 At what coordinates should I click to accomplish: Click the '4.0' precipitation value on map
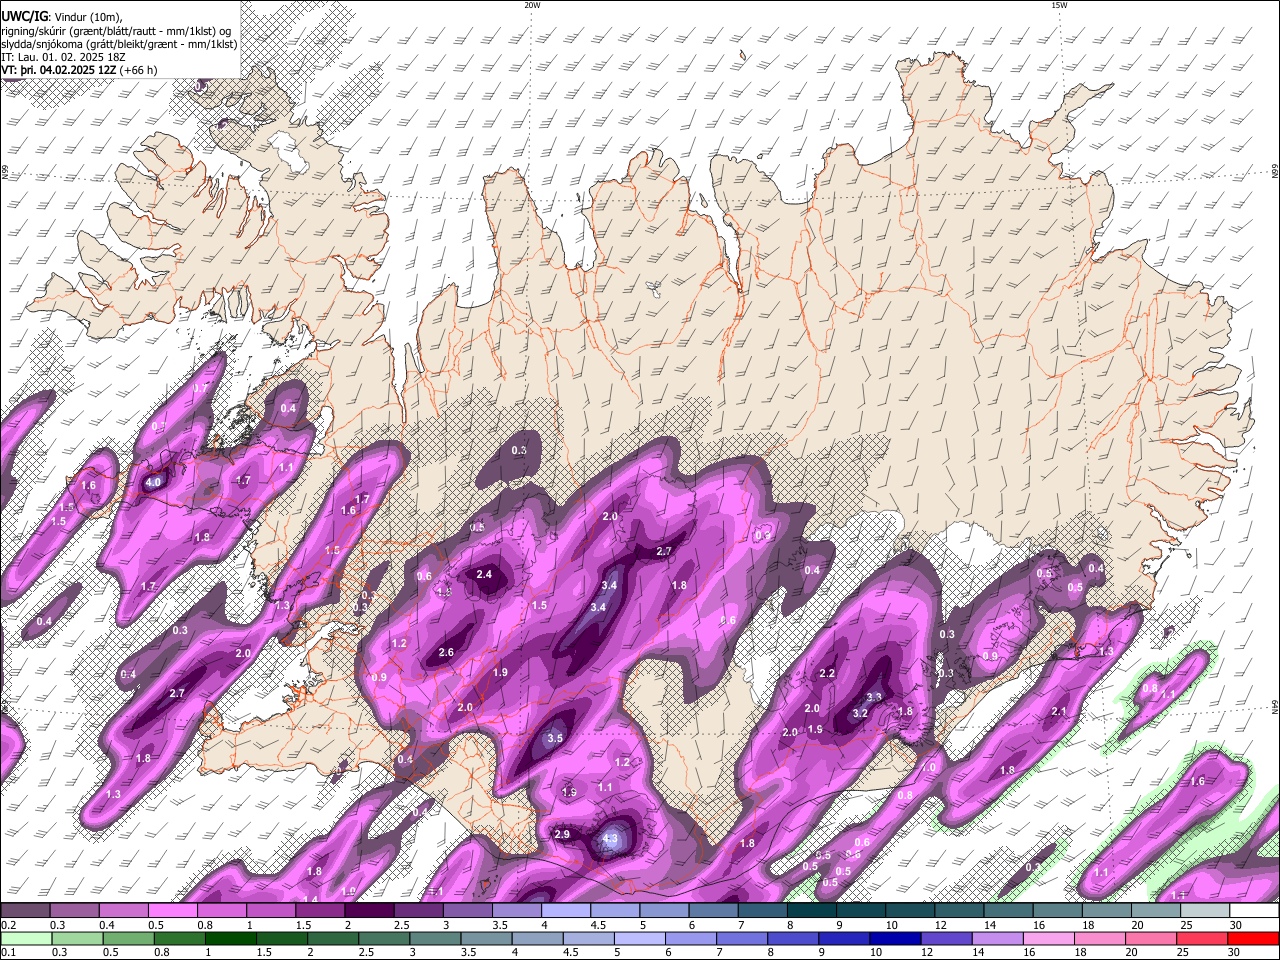pyautogui.click(x=153, y=482)
